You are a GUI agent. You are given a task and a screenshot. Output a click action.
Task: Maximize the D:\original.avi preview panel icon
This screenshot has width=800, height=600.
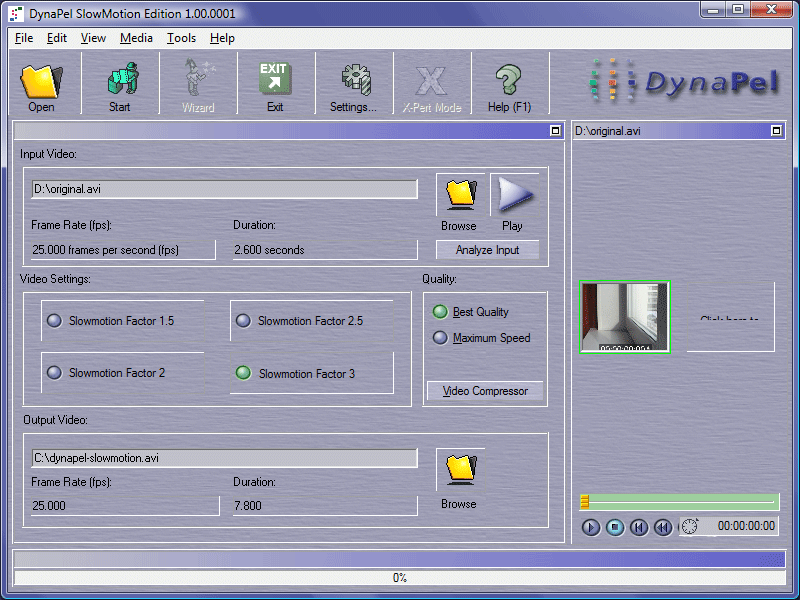coord(777,131)
